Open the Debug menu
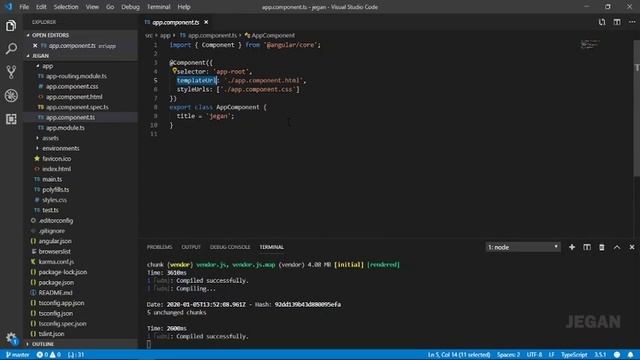The width and height of the screenshot is (640, 360). 130,7
